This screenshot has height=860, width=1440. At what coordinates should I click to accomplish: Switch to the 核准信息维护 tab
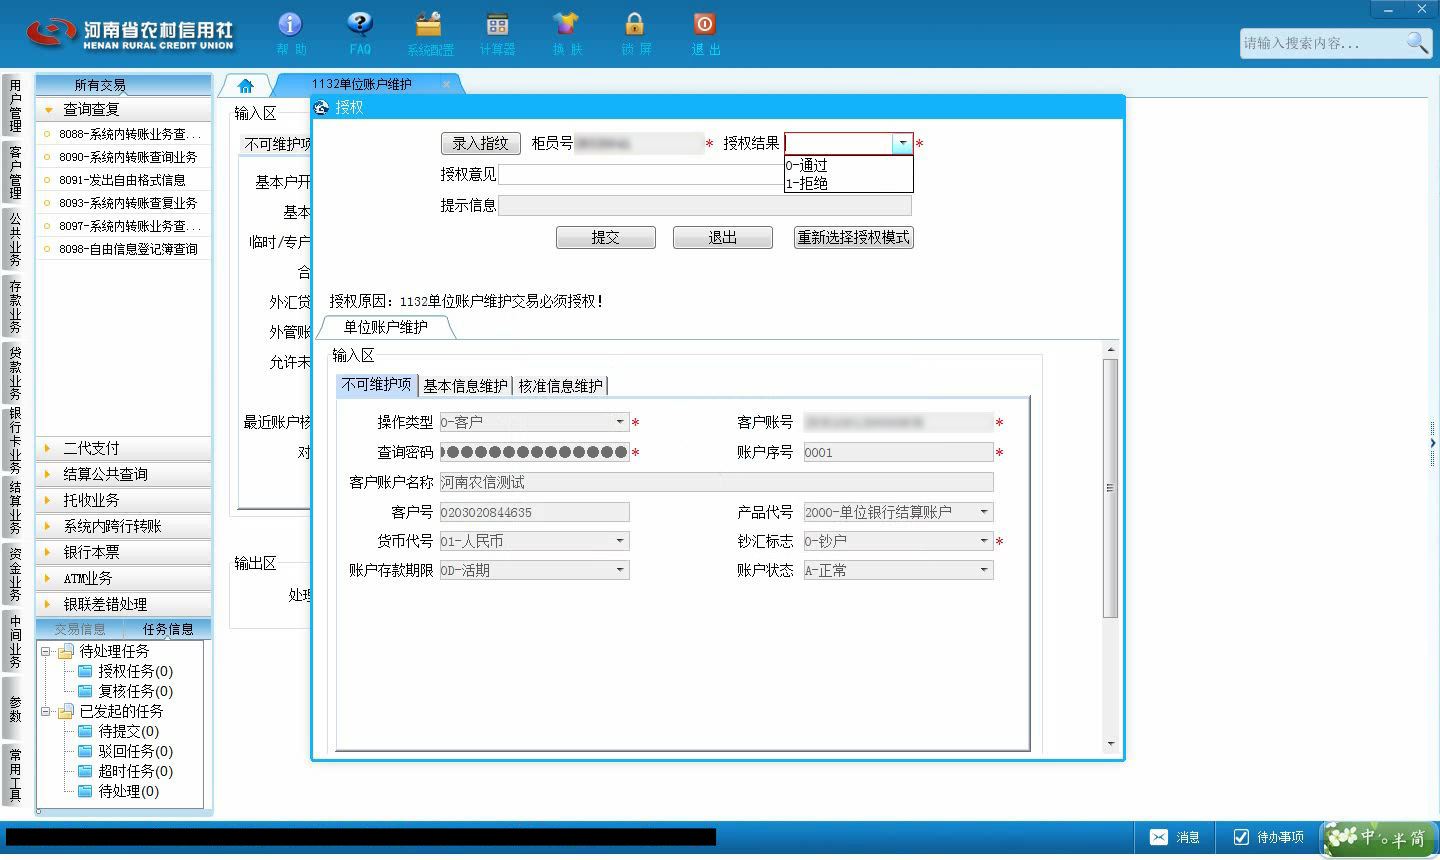[560, 386]
